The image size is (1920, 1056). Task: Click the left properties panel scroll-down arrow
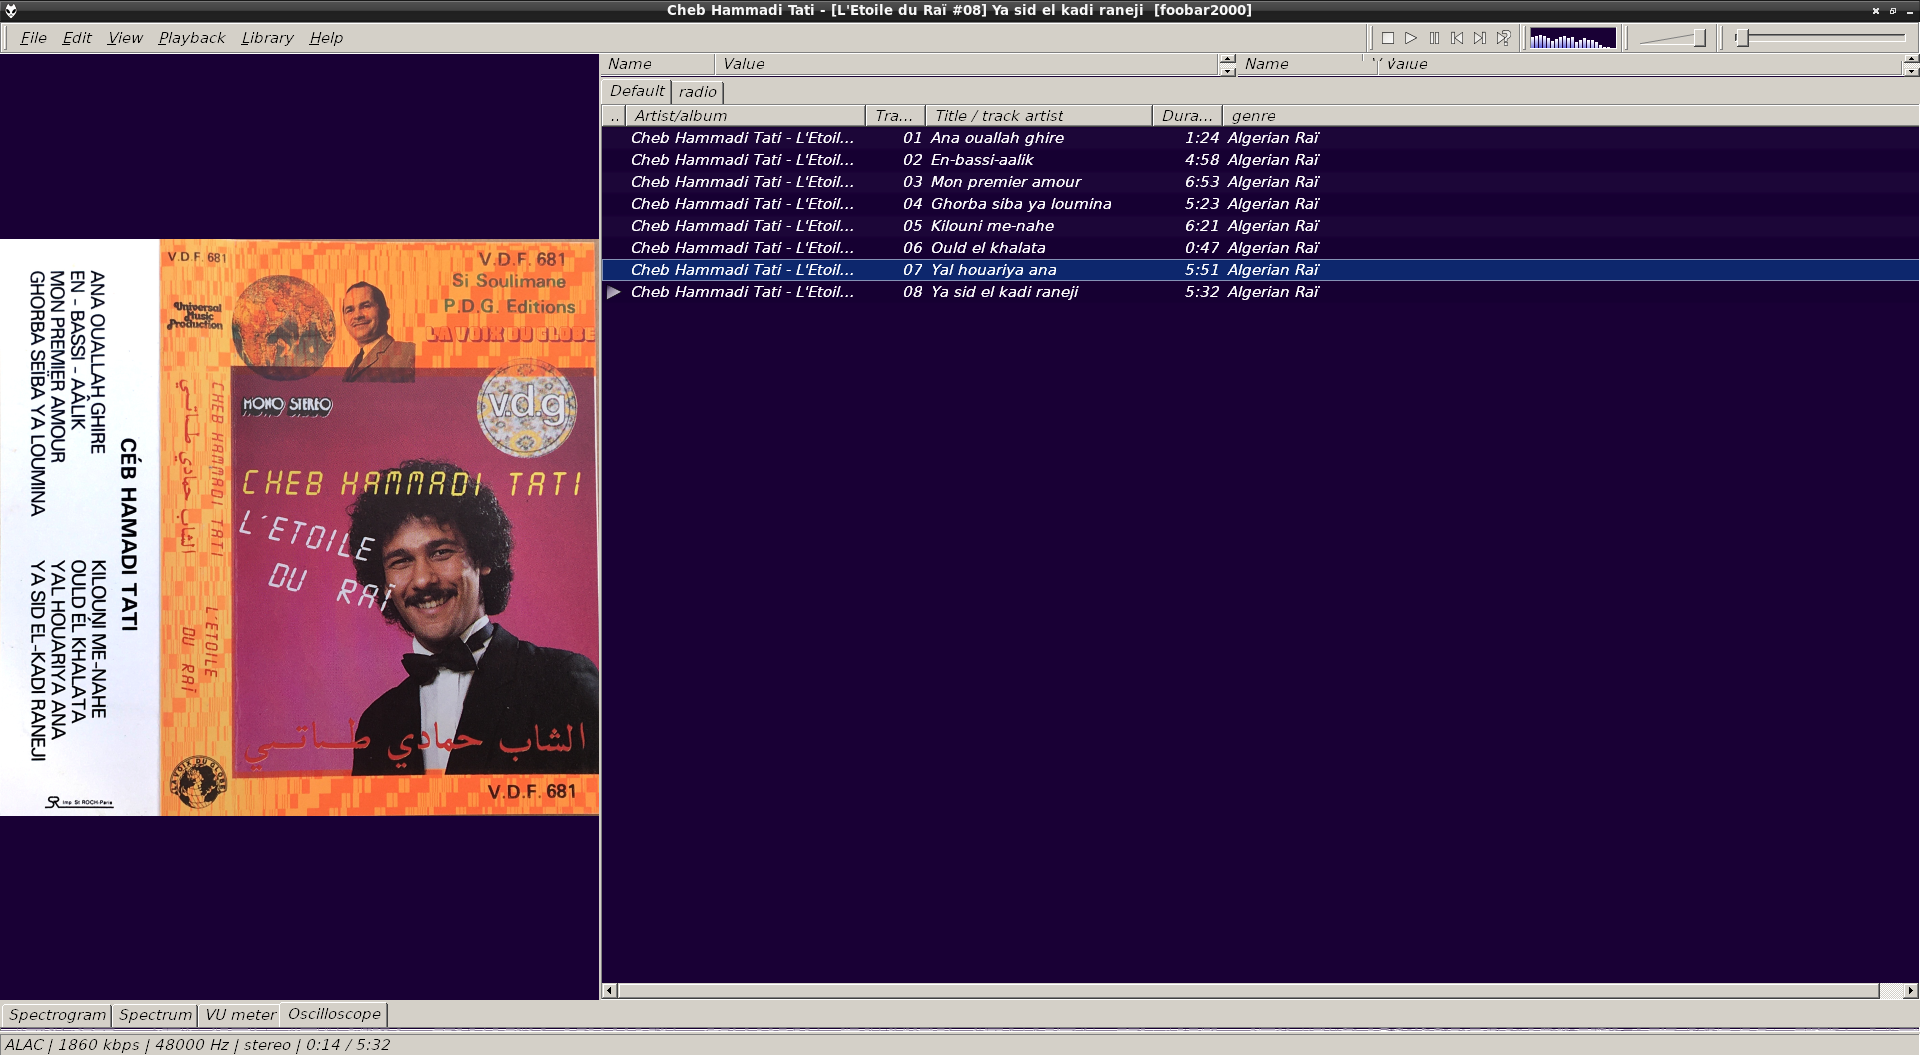1228,70
